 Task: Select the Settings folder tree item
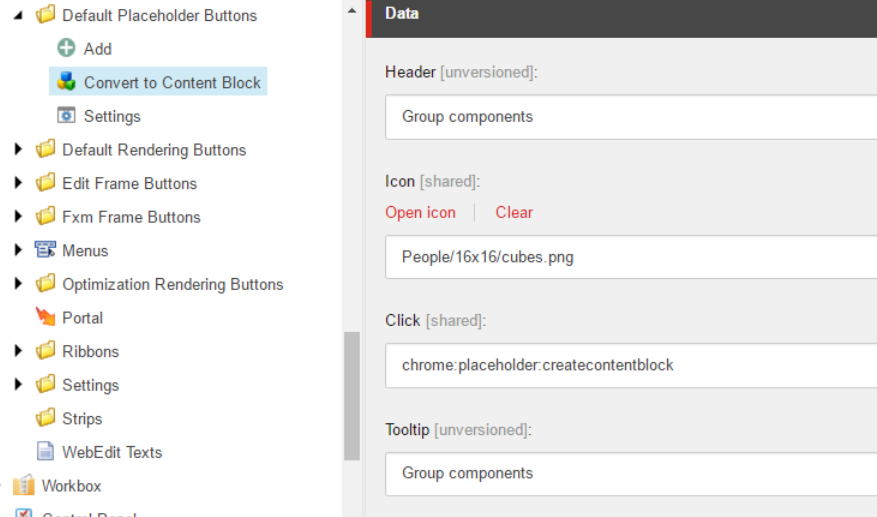[91, 385]
